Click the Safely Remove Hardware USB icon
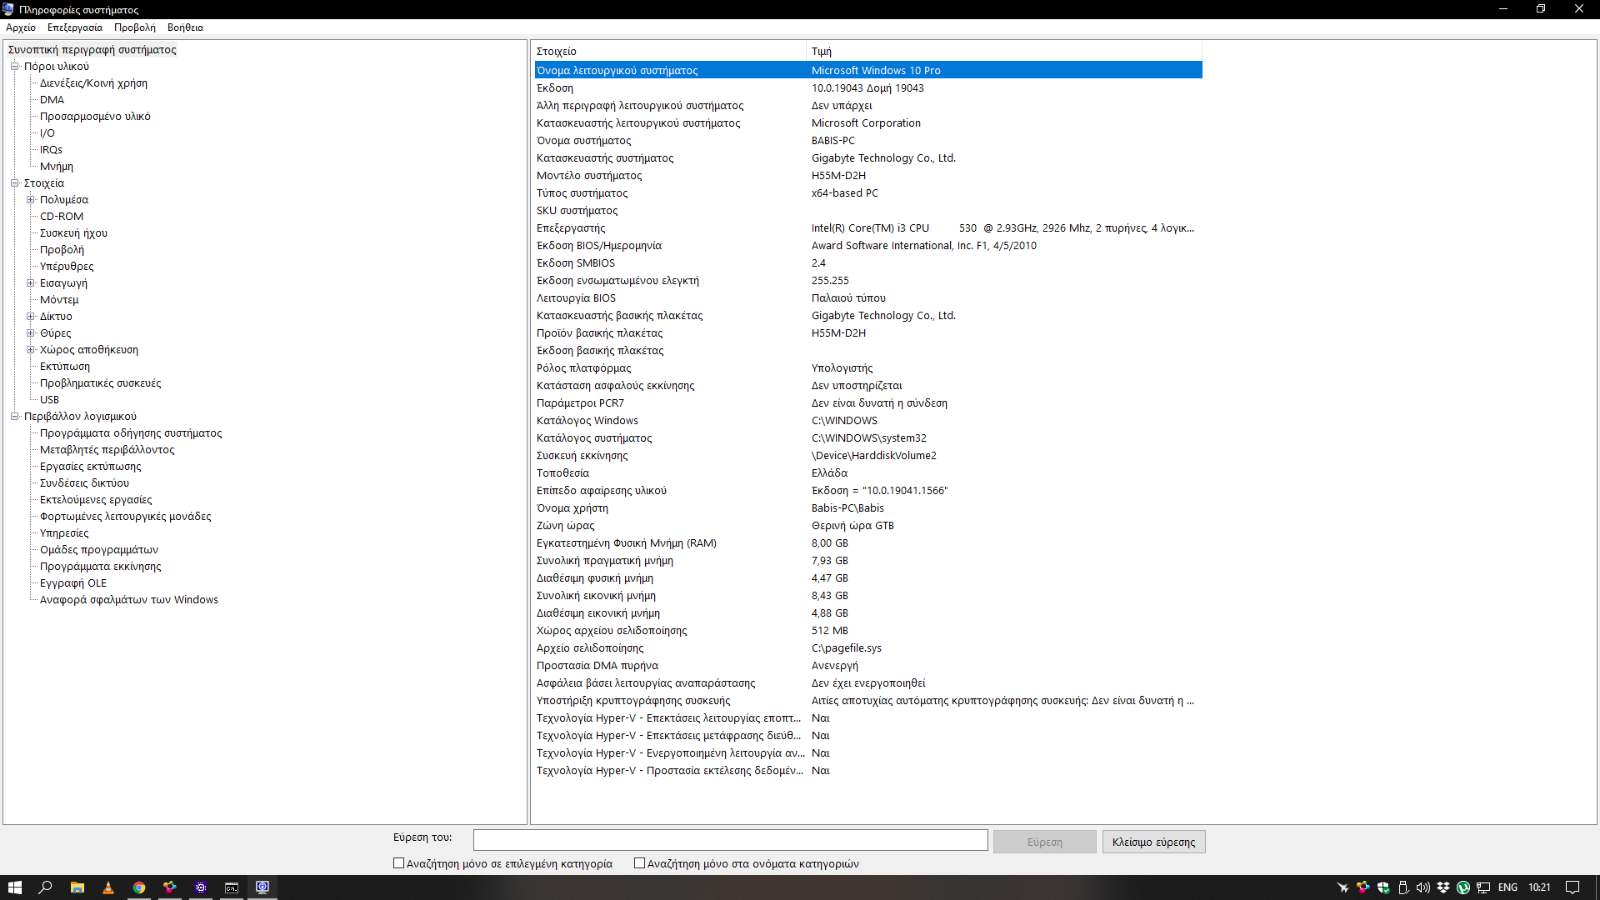The image size is (1600, 900). [1403, 887]
